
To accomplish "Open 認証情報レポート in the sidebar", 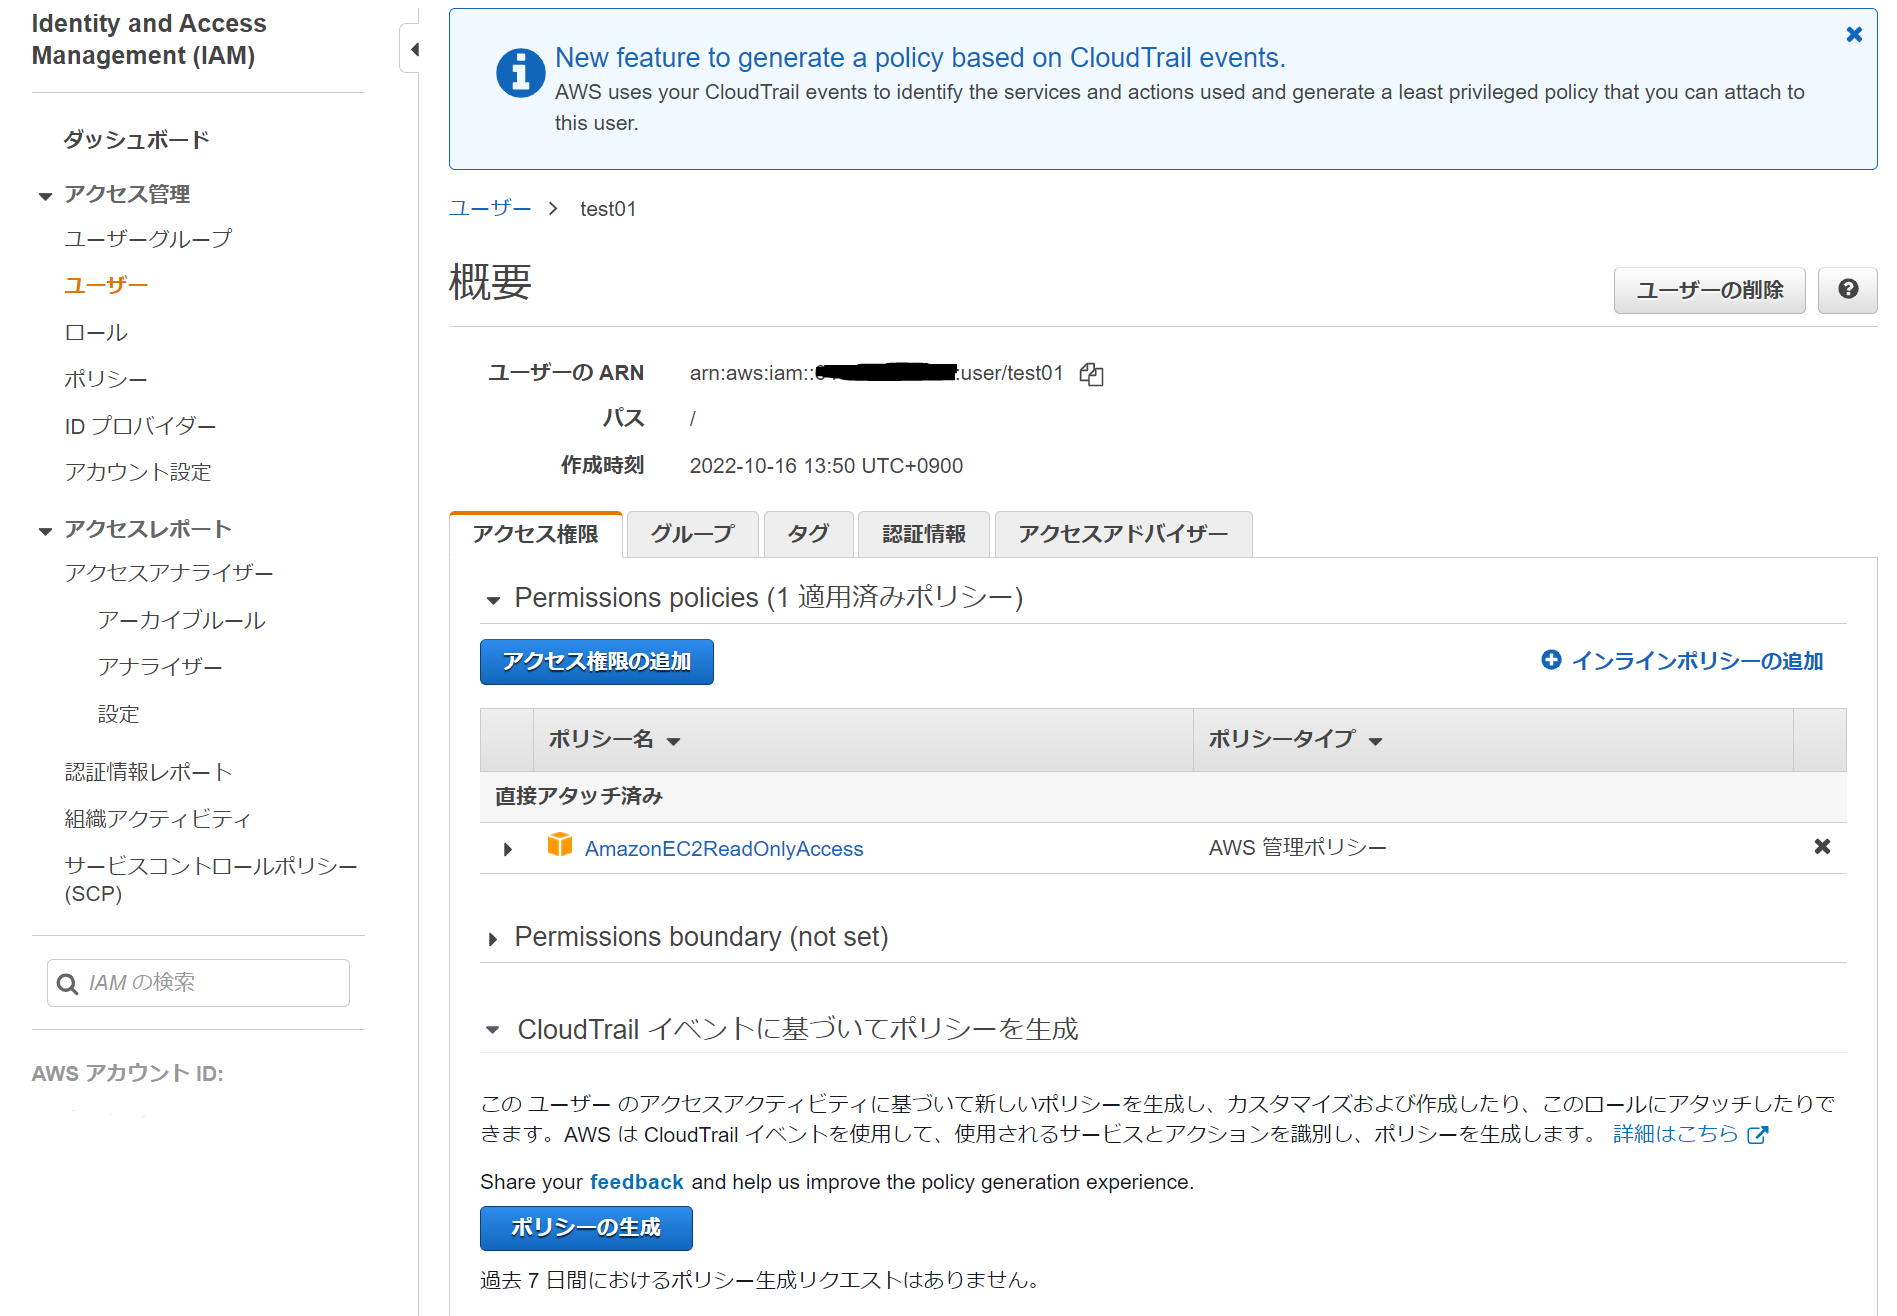I will click(149, 772).
